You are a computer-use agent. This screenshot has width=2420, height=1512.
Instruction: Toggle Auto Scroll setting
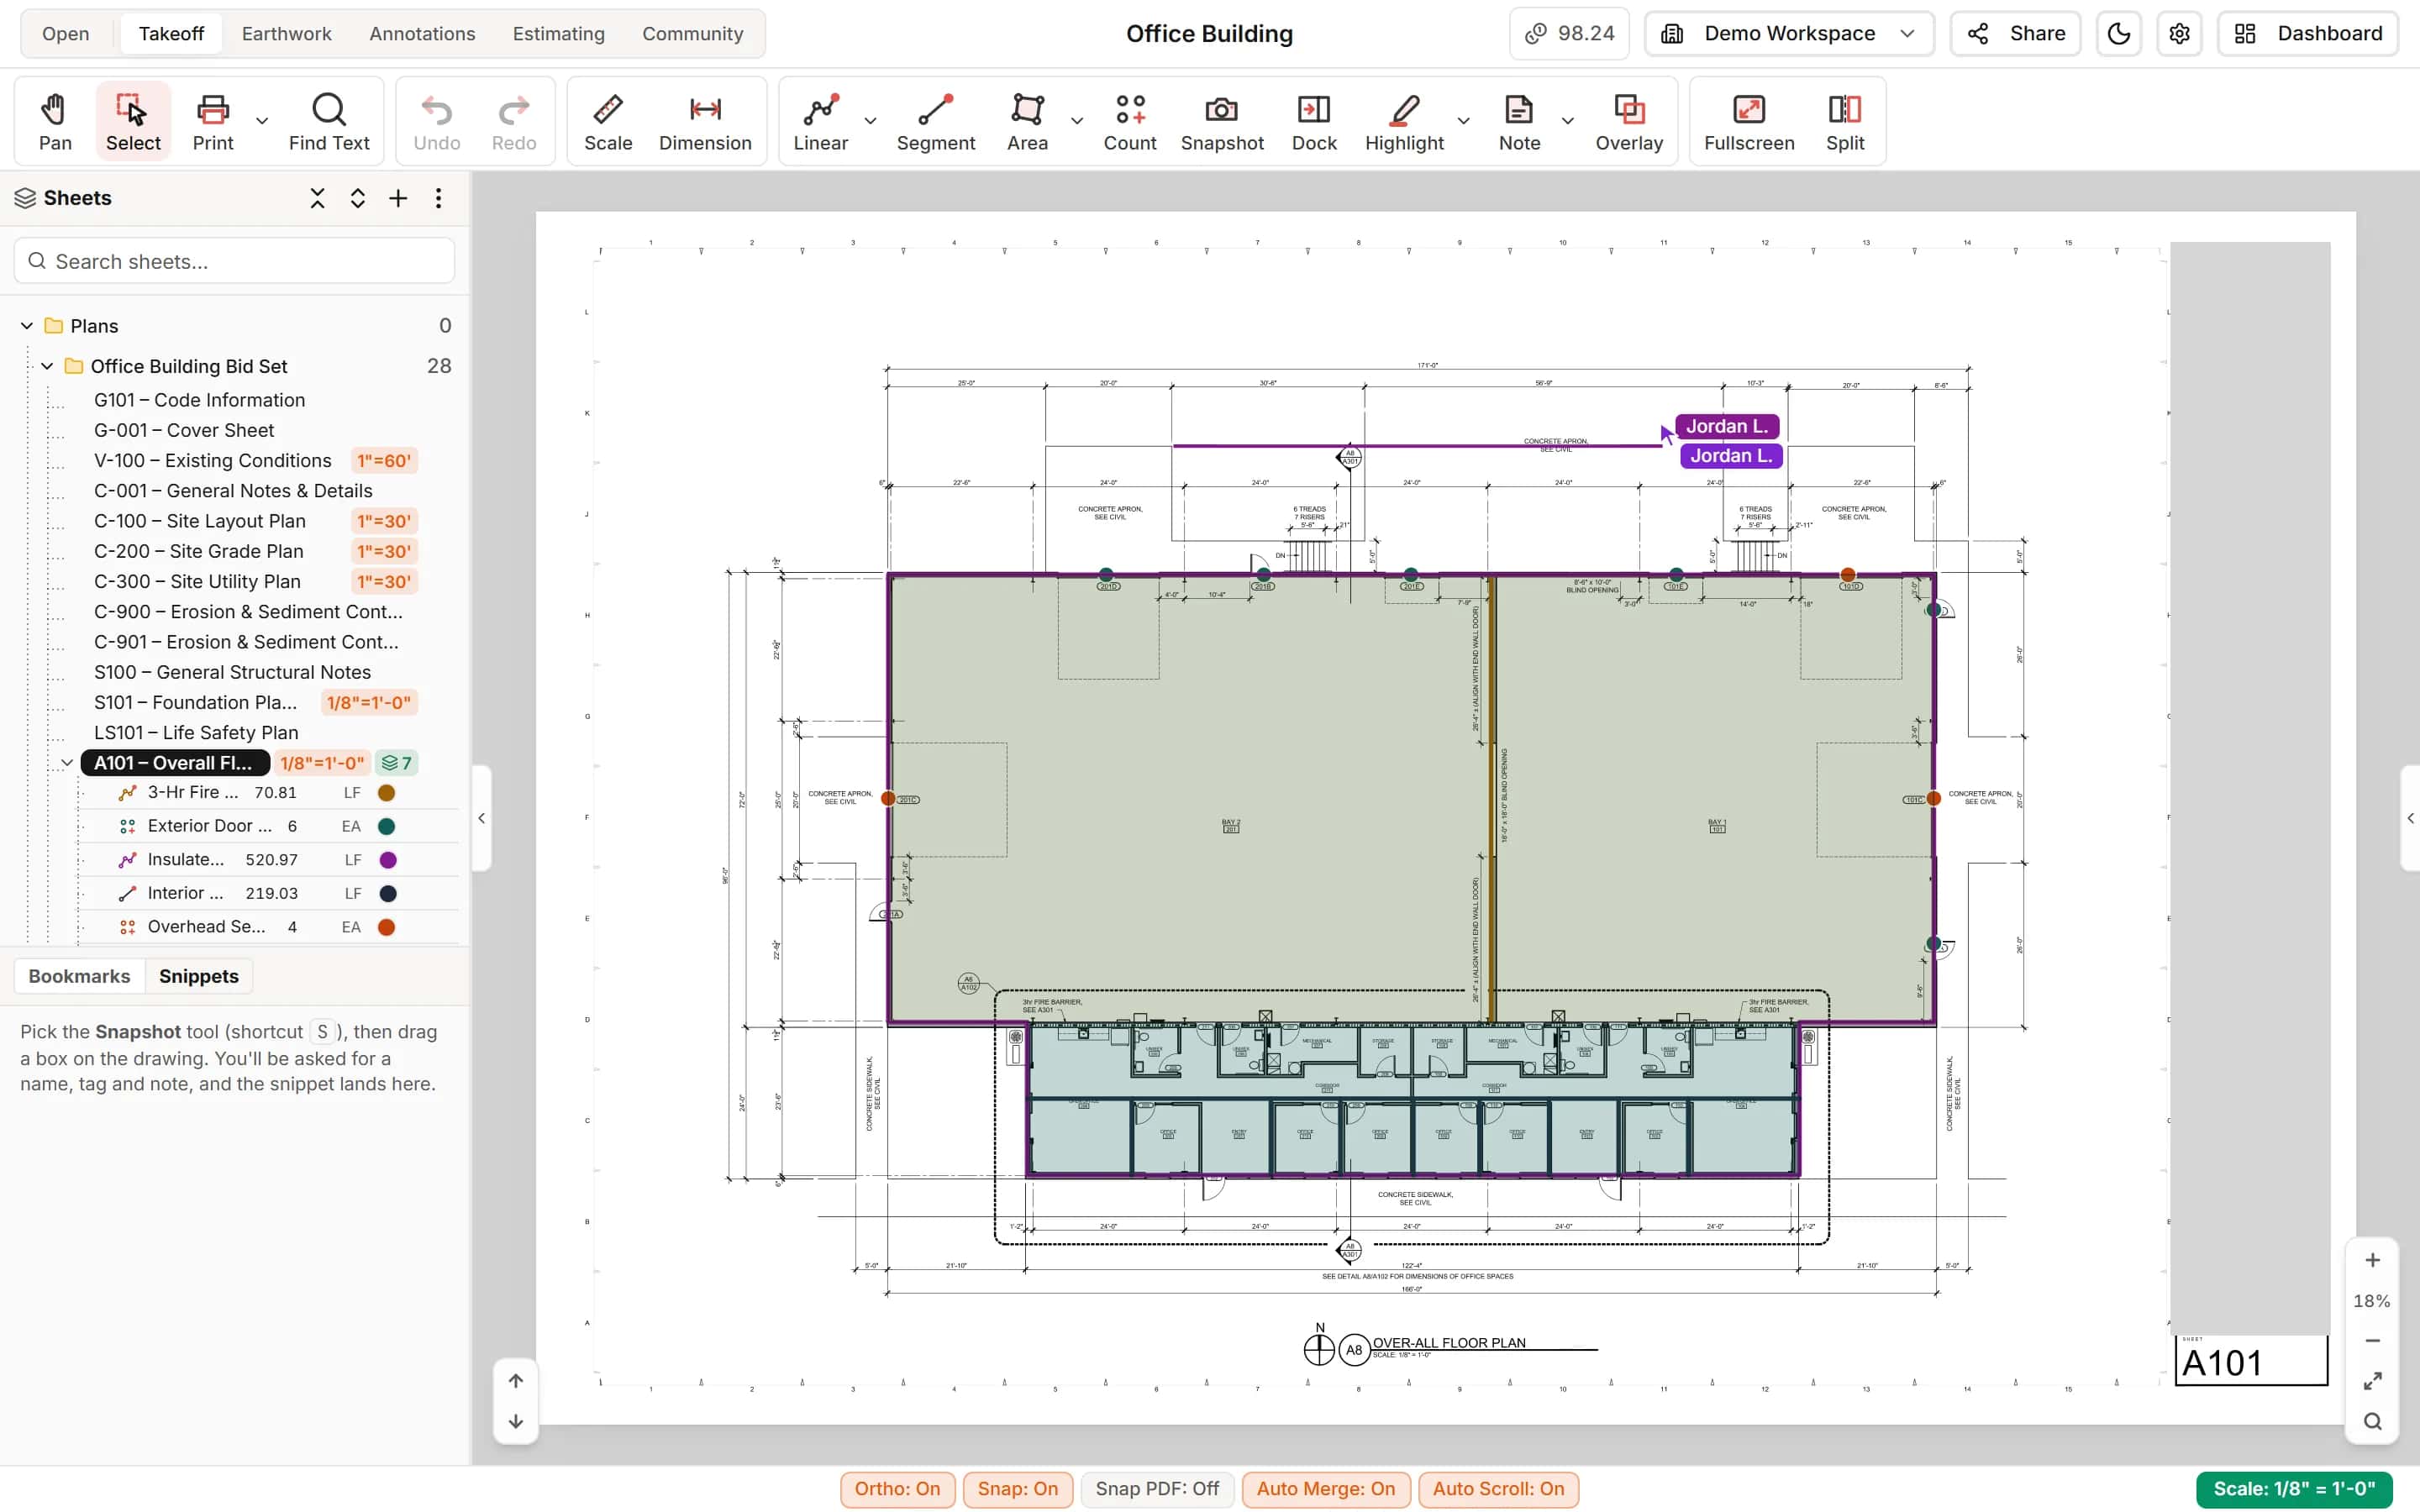coord(1498,1488)
